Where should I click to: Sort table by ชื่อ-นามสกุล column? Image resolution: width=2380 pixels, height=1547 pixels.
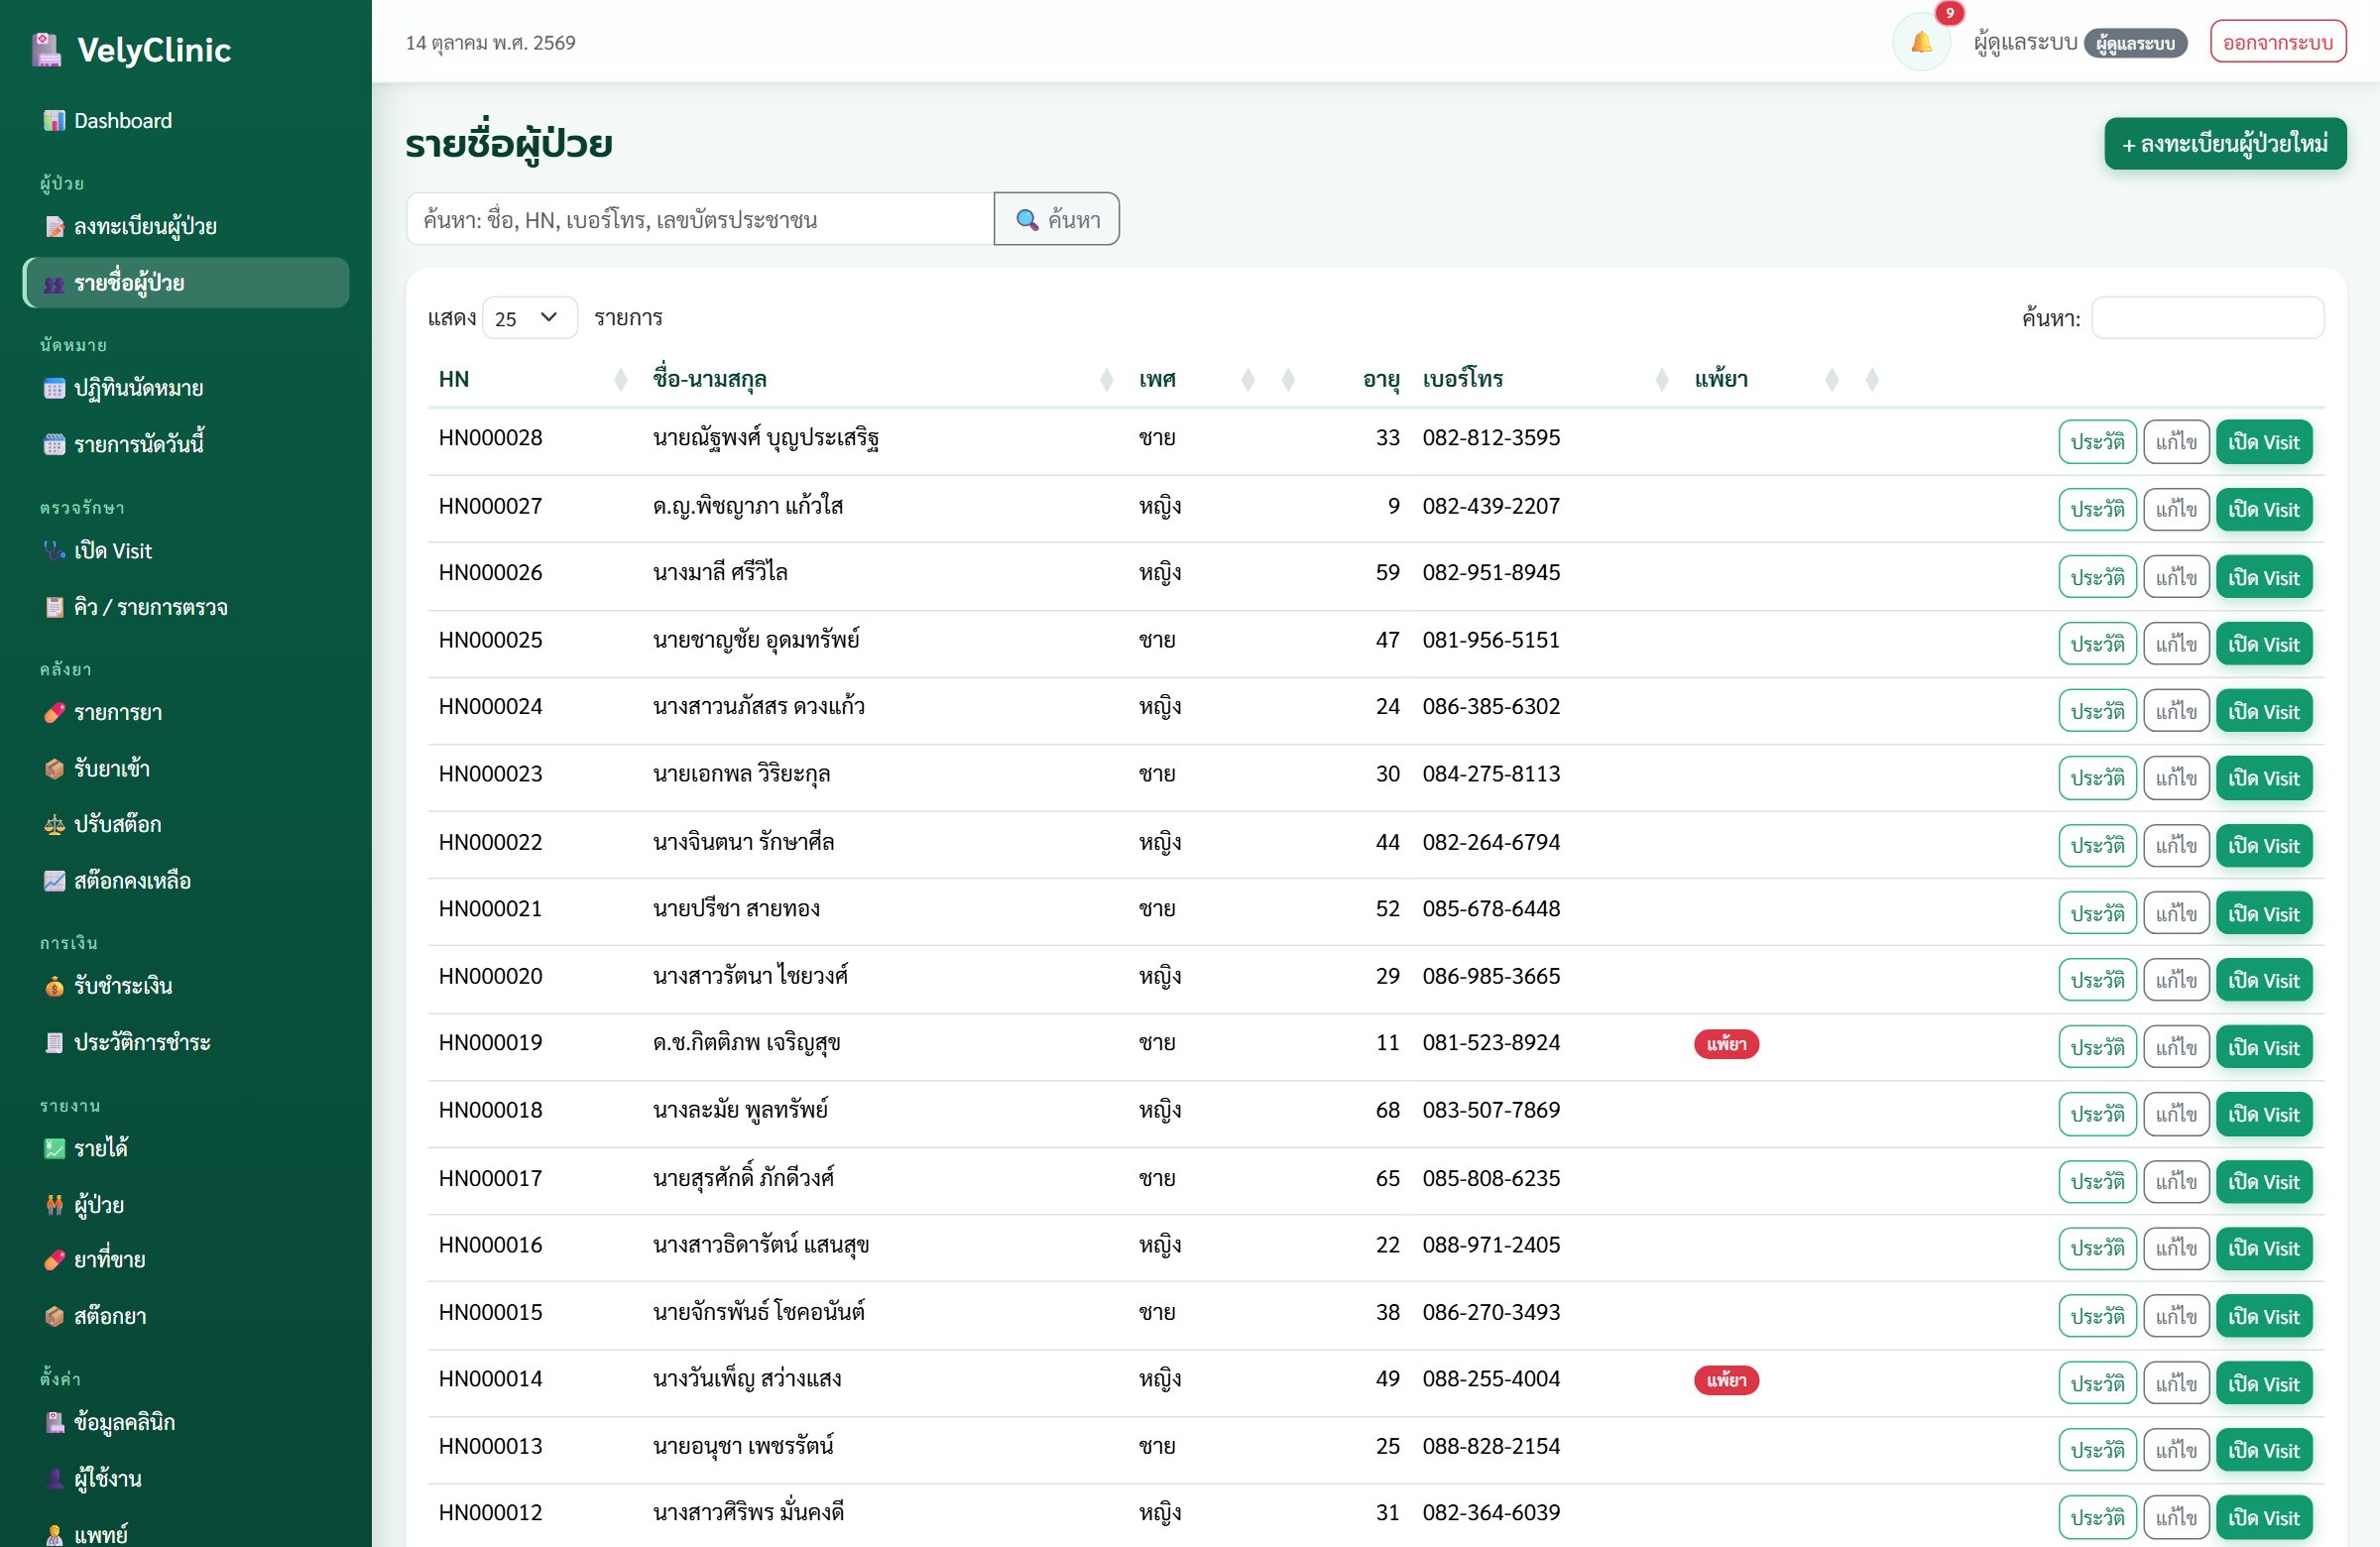pos(883,380)
